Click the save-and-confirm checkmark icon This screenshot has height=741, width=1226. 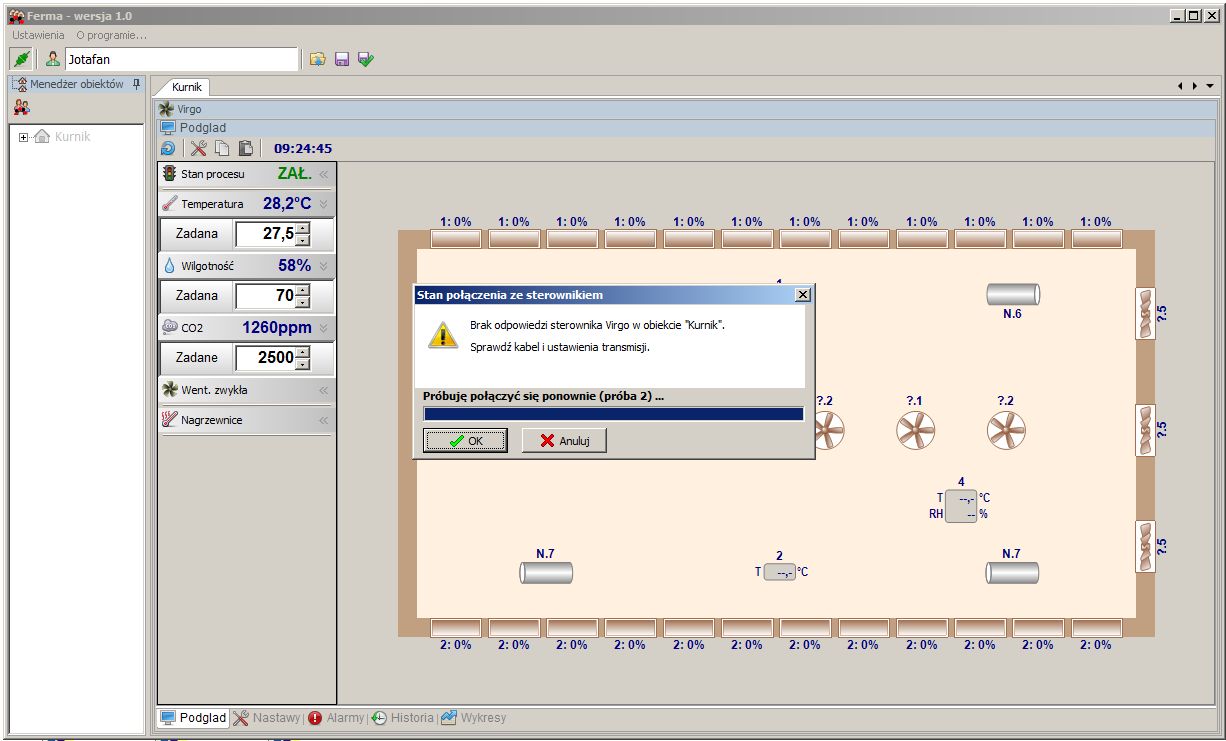(x=366, y=59)
